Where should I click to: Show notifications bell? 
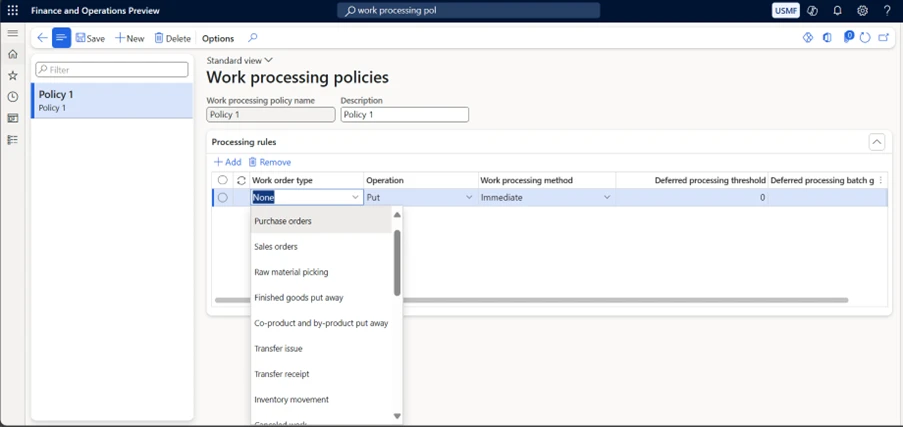click(837, 10)
